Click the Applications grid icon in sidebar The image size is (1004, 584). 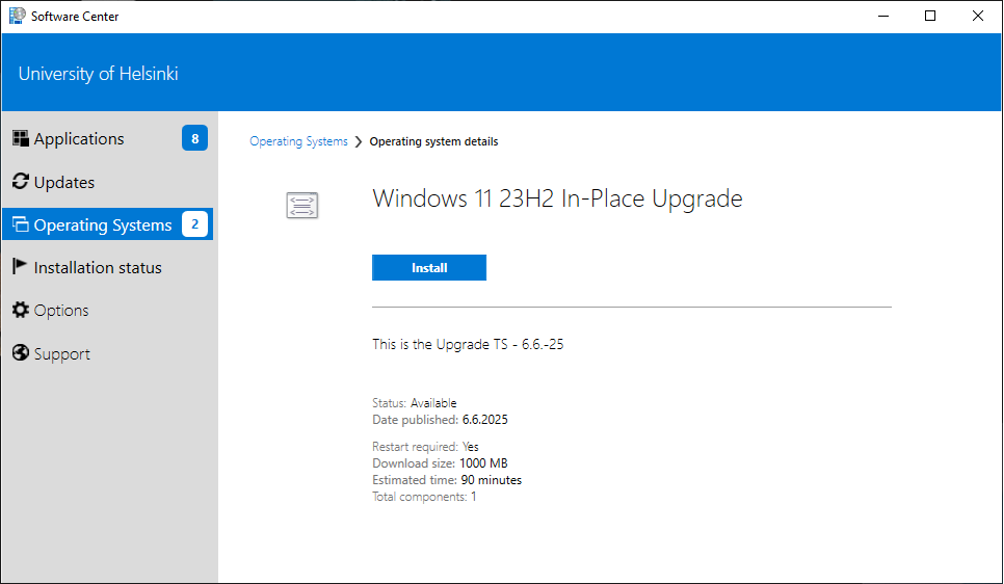point(20,138)
